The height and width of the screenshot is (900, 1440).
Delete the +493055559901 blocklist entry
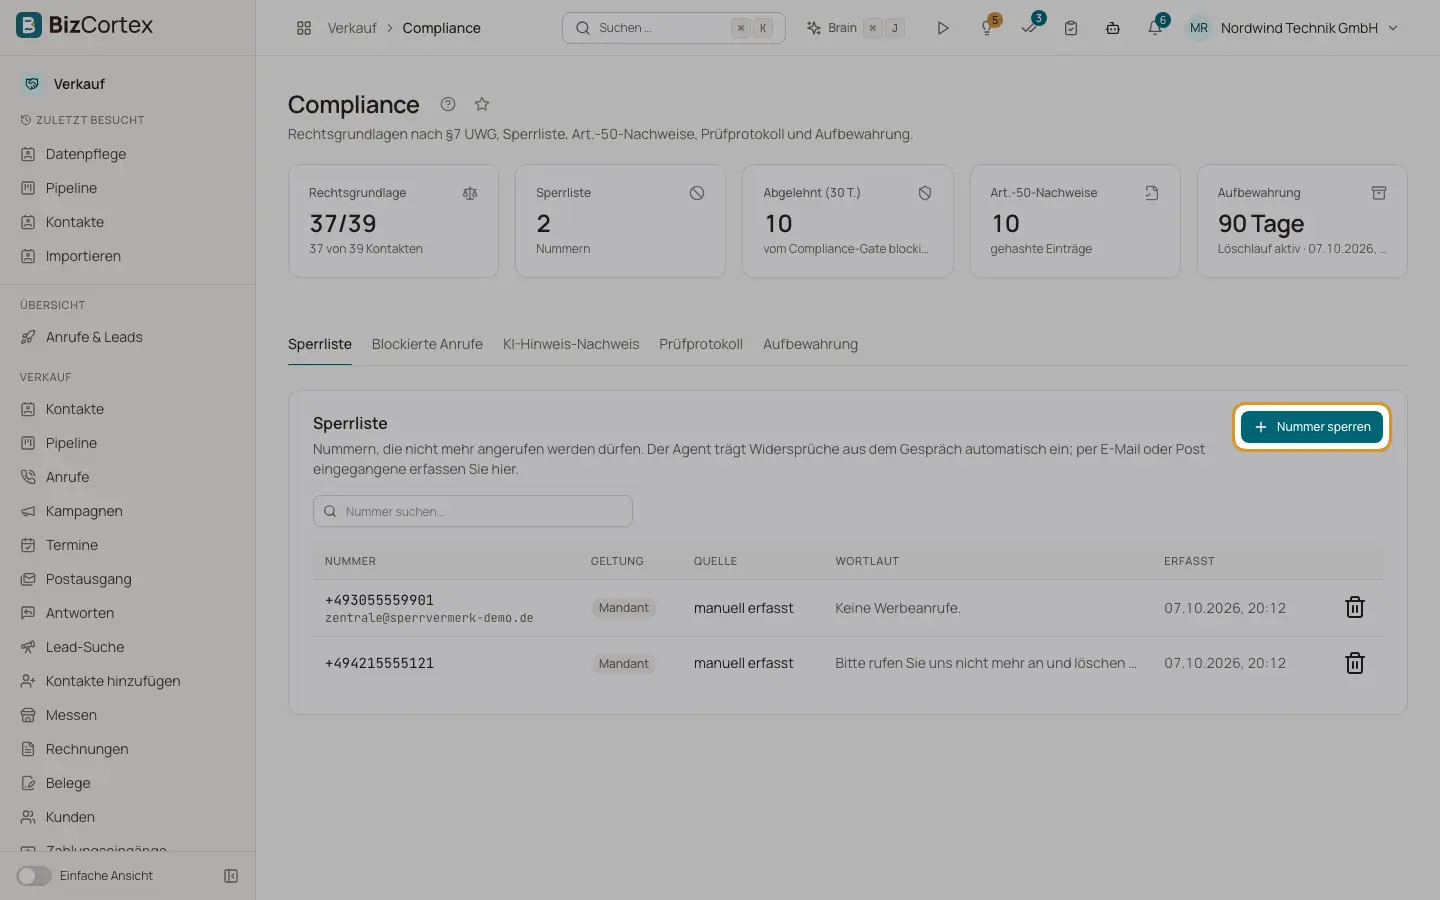(1355, 607)
